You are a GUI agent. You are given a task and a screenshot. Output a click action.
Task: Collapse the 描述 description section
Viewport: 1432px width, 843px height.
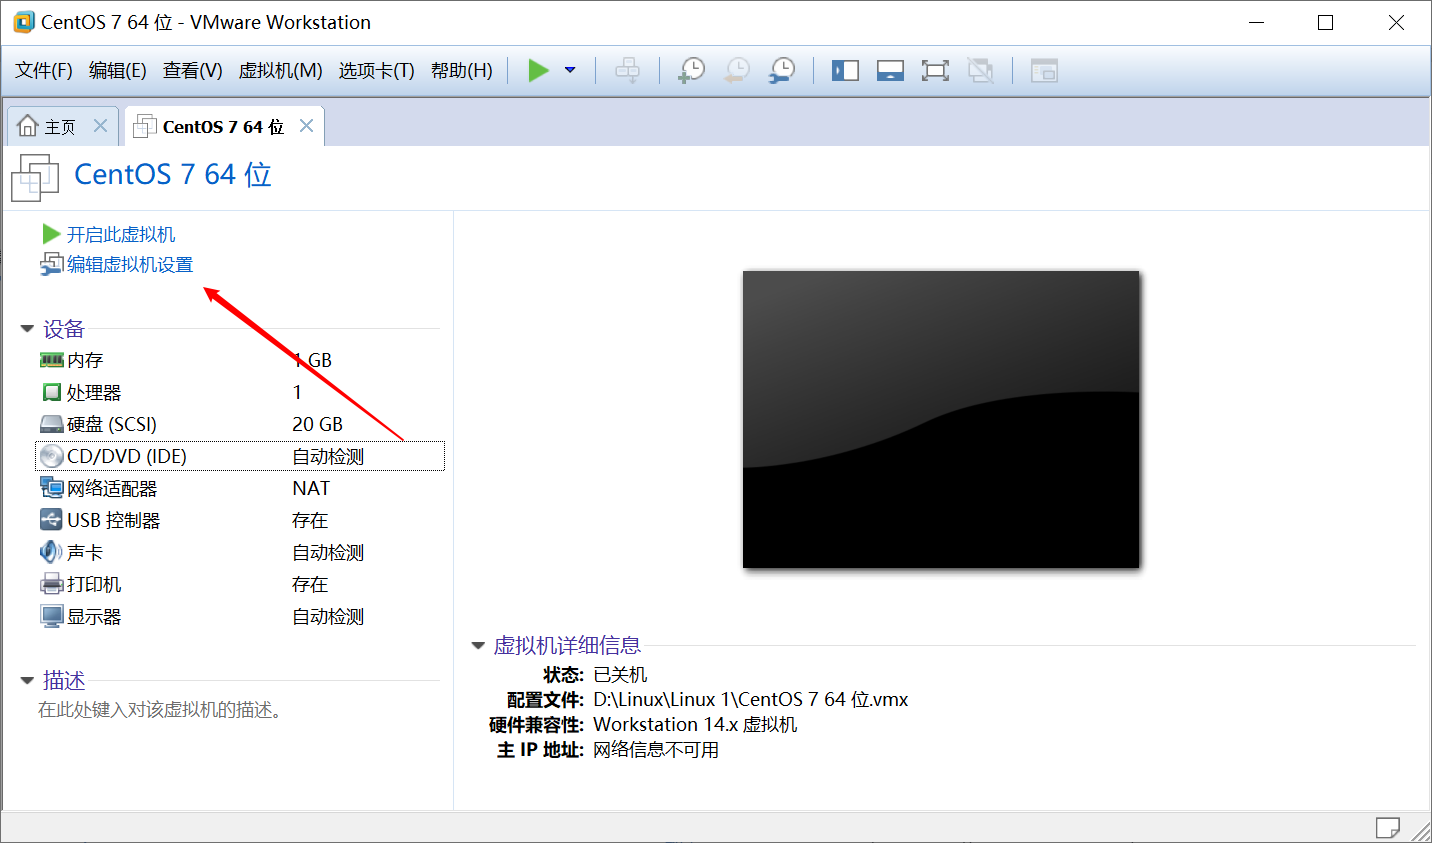[x=26, y=680]
